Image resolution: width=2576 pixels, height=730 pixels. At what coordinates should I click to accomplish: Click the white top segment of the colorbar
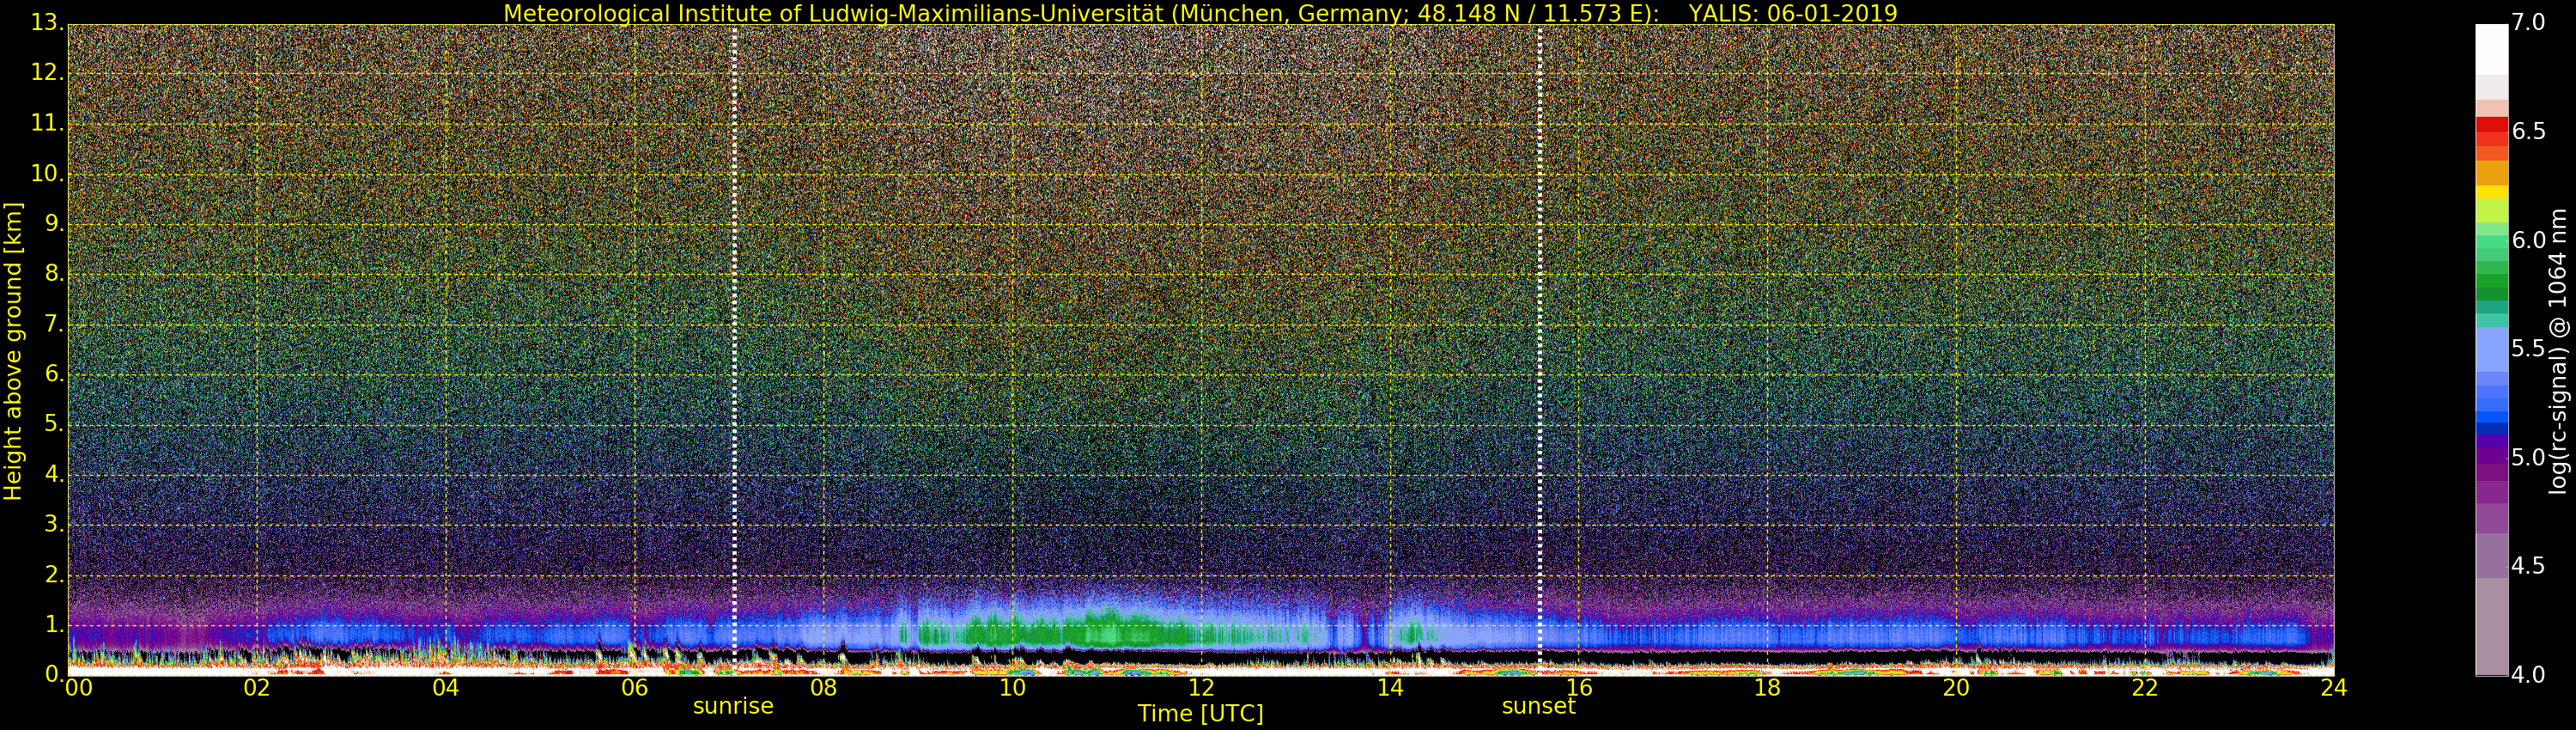click(x=2491, y=49)
